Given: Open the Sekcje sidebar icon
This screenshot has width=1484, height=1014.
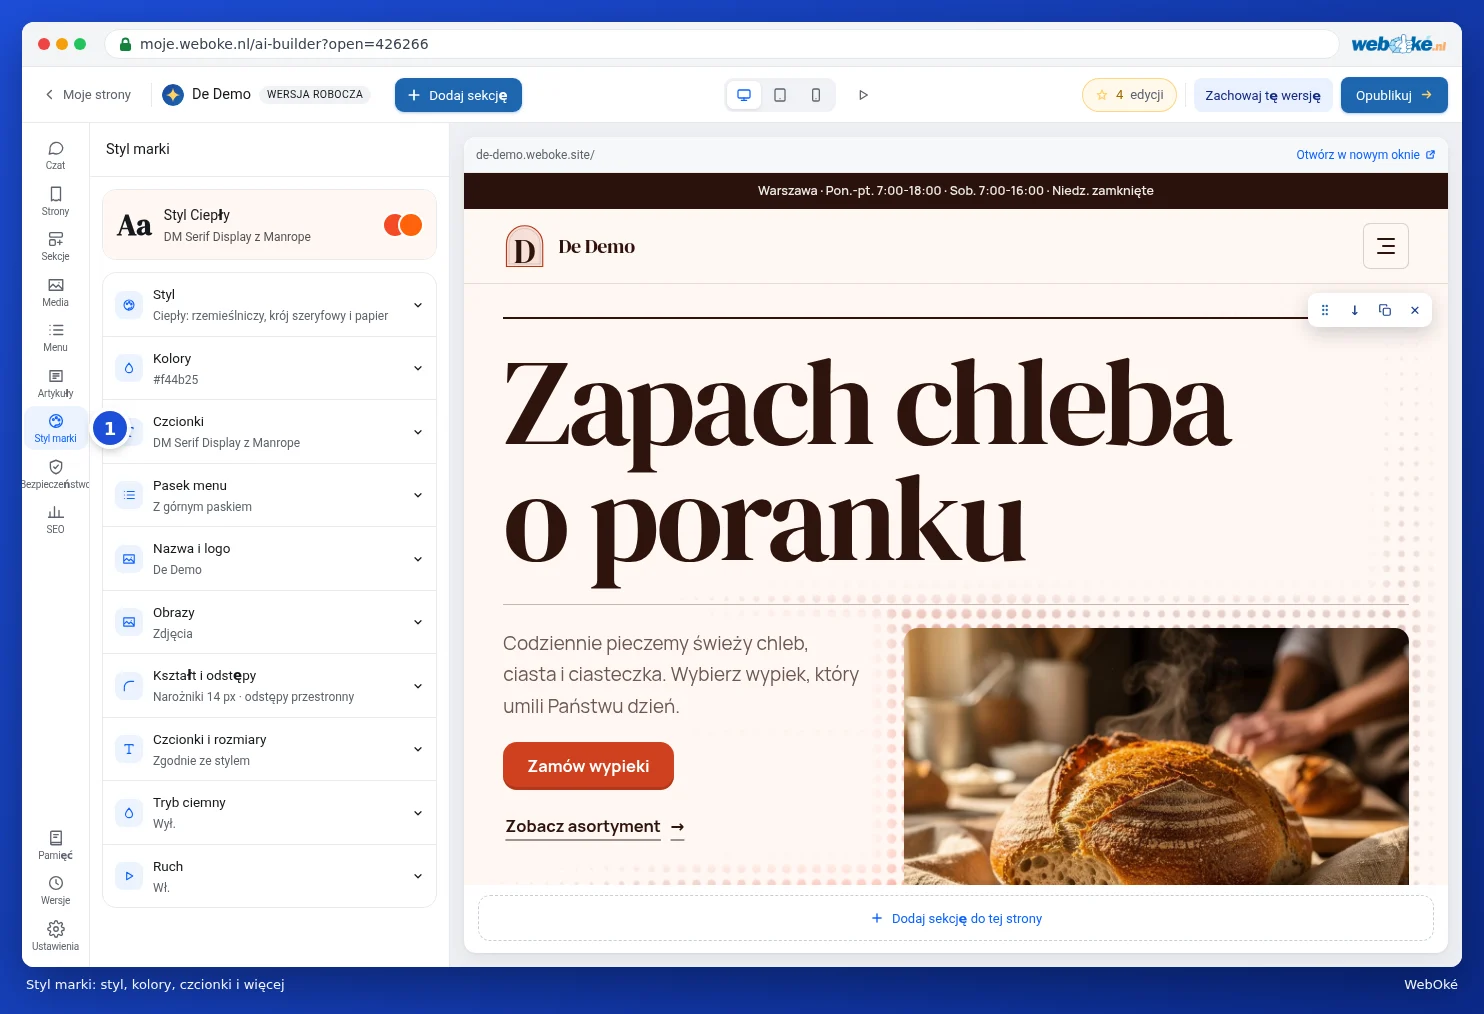Looking at the screenshot, I should point(56,246).
